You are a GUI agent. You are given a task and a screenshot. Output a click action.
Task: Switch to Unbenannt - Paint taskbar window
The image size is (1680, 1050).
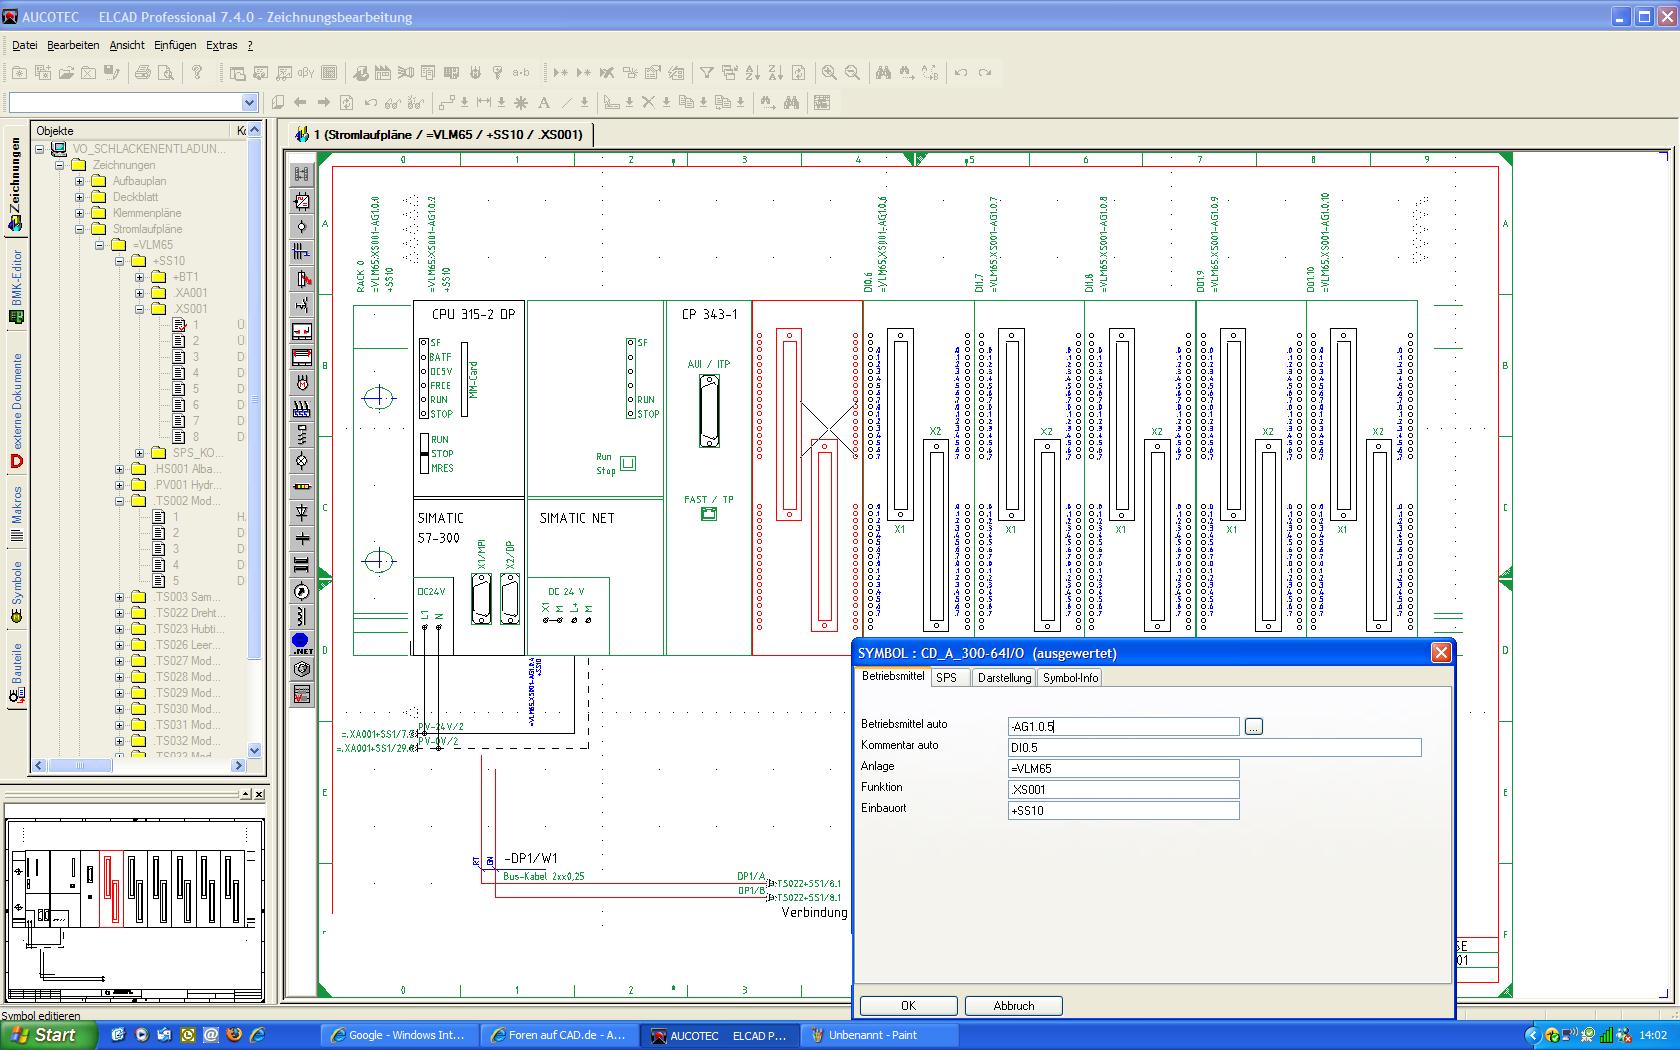point(880,1035)
